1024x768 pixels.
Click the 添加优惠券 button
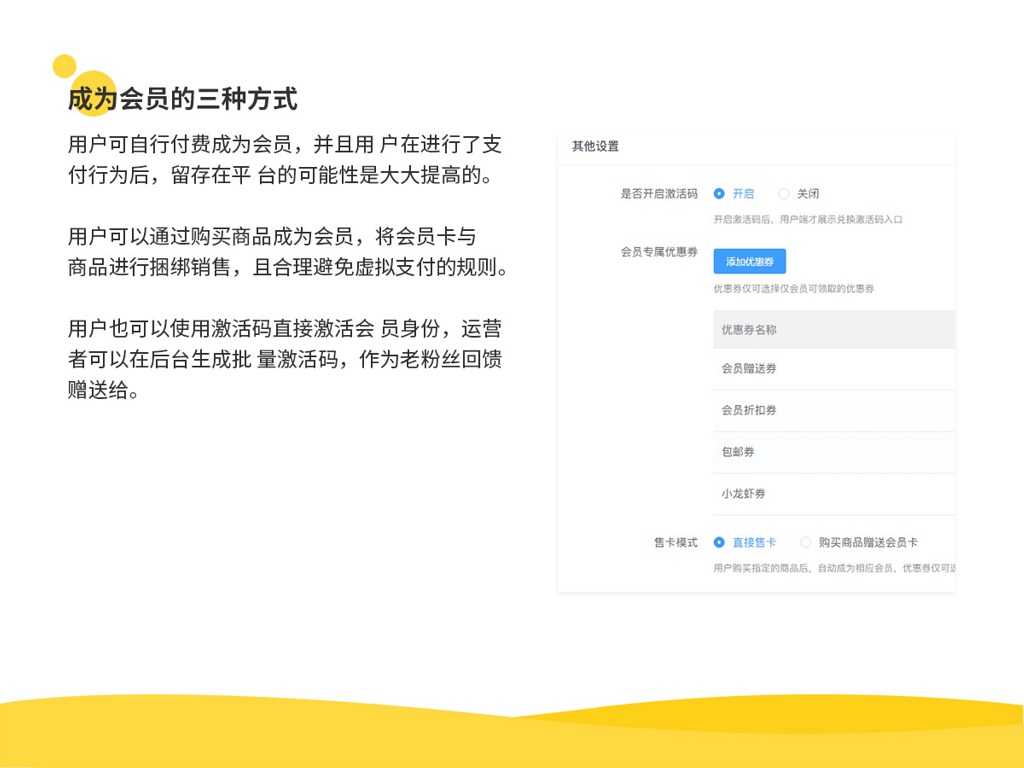point(749,261)
